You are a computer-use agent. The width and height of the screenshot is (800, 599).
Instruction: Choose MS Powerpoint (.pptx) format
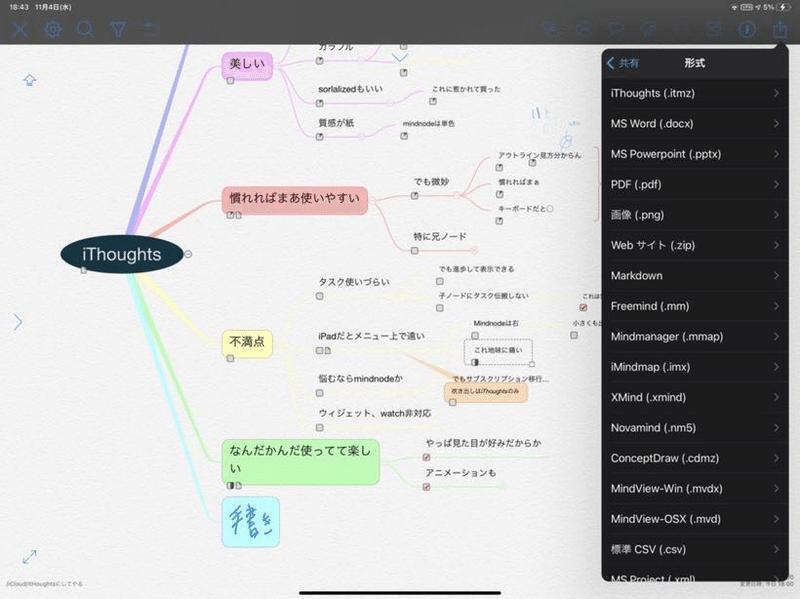click(x=695, y=154)
